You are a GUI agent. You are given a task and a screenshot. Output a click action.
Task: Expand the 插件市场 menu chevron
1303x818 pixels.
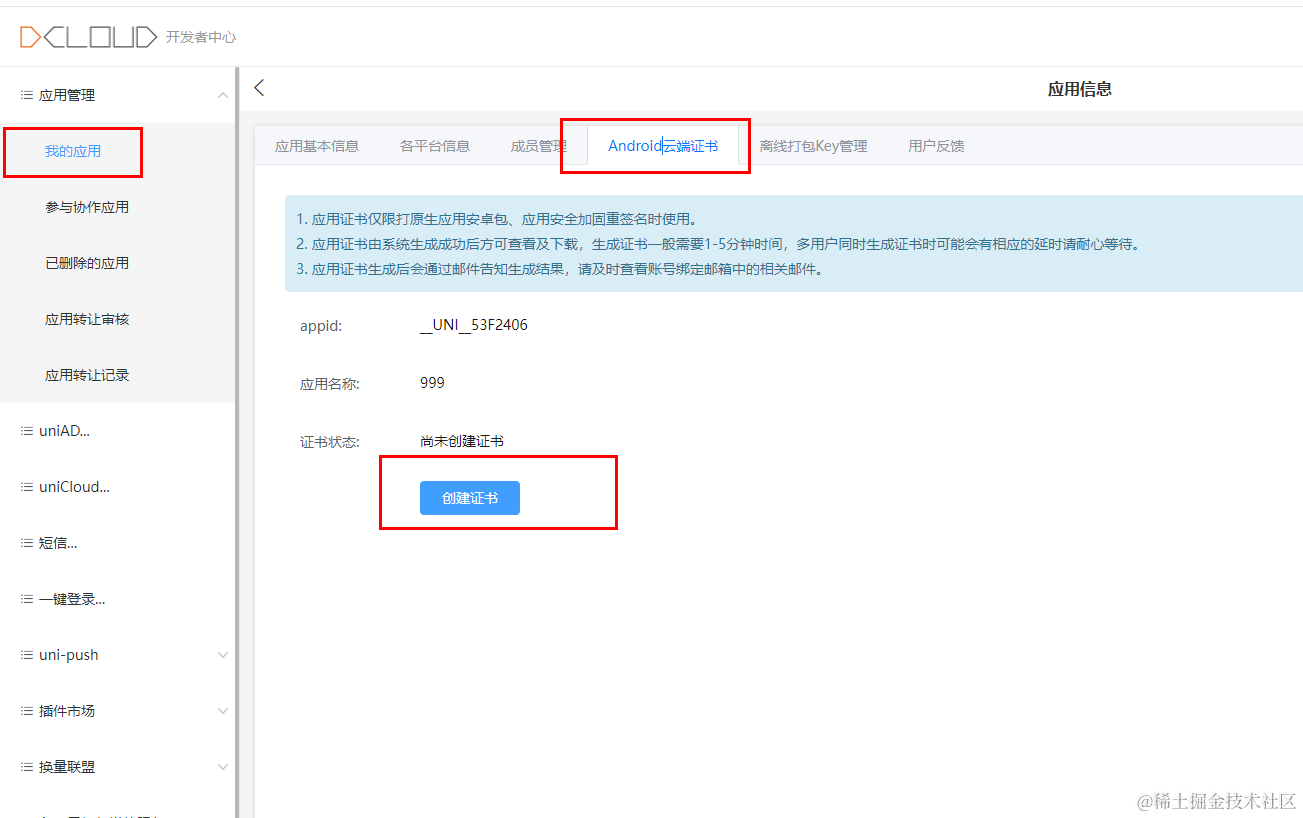coord(222,711)
